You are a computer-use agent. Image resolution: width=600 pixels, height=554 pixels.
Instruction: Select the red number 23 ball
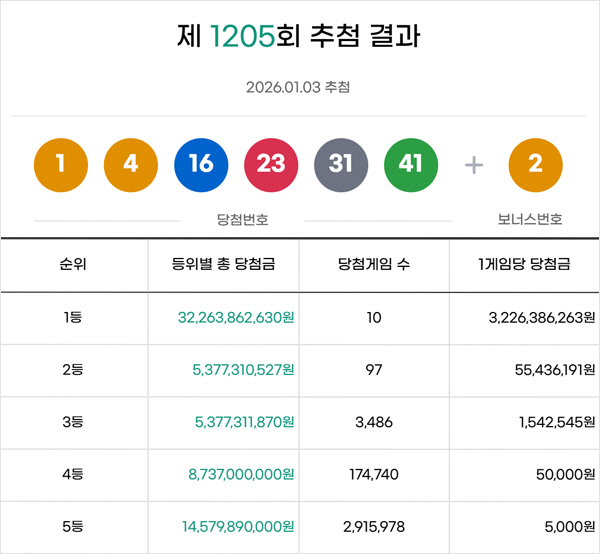[271, 164]
